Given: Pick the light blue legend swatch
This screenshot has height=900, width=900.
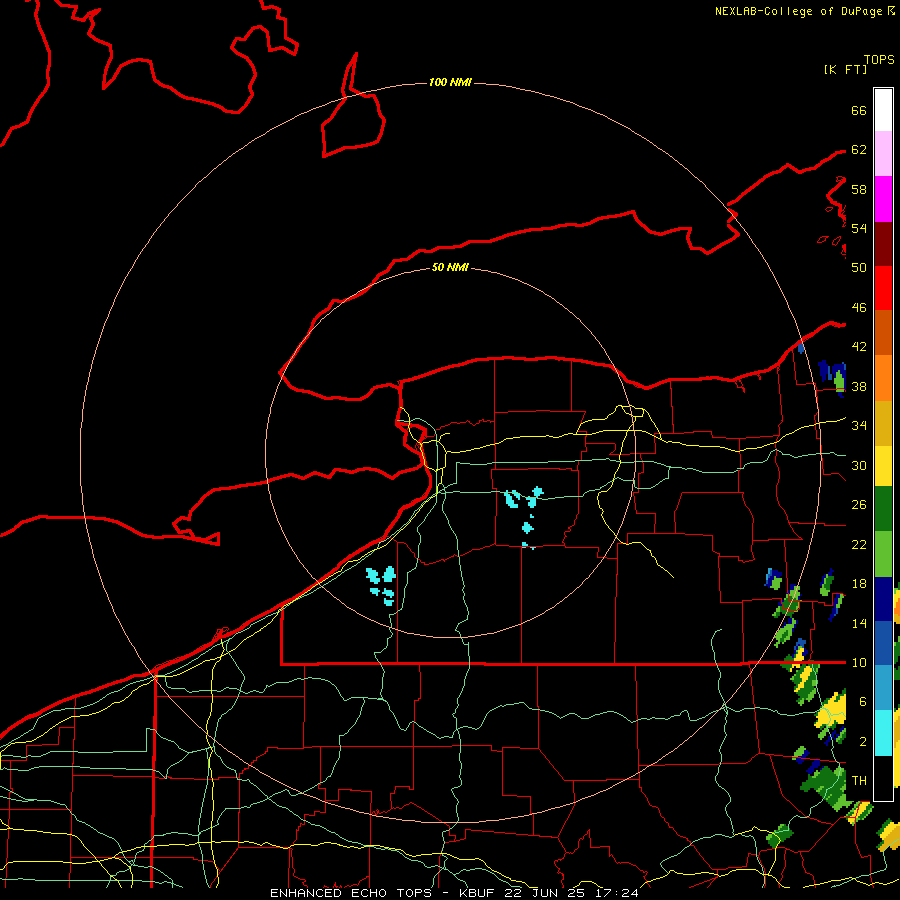Looking at the screenshot, I should click(883, 688).
